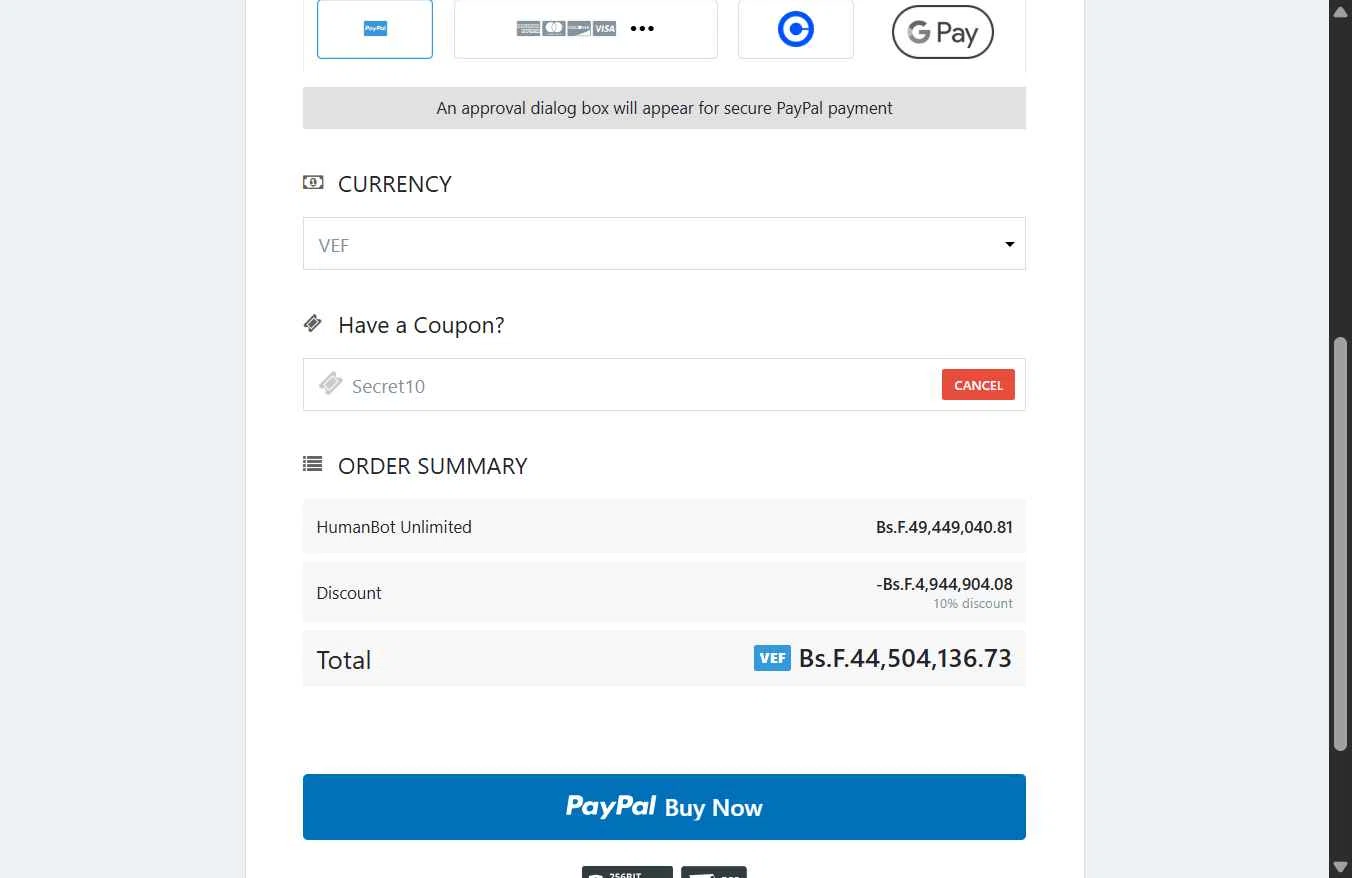This screenshot has height=878, width=1352.
Task: Click the tag icon inside coupon field
Action: (331, 383)
